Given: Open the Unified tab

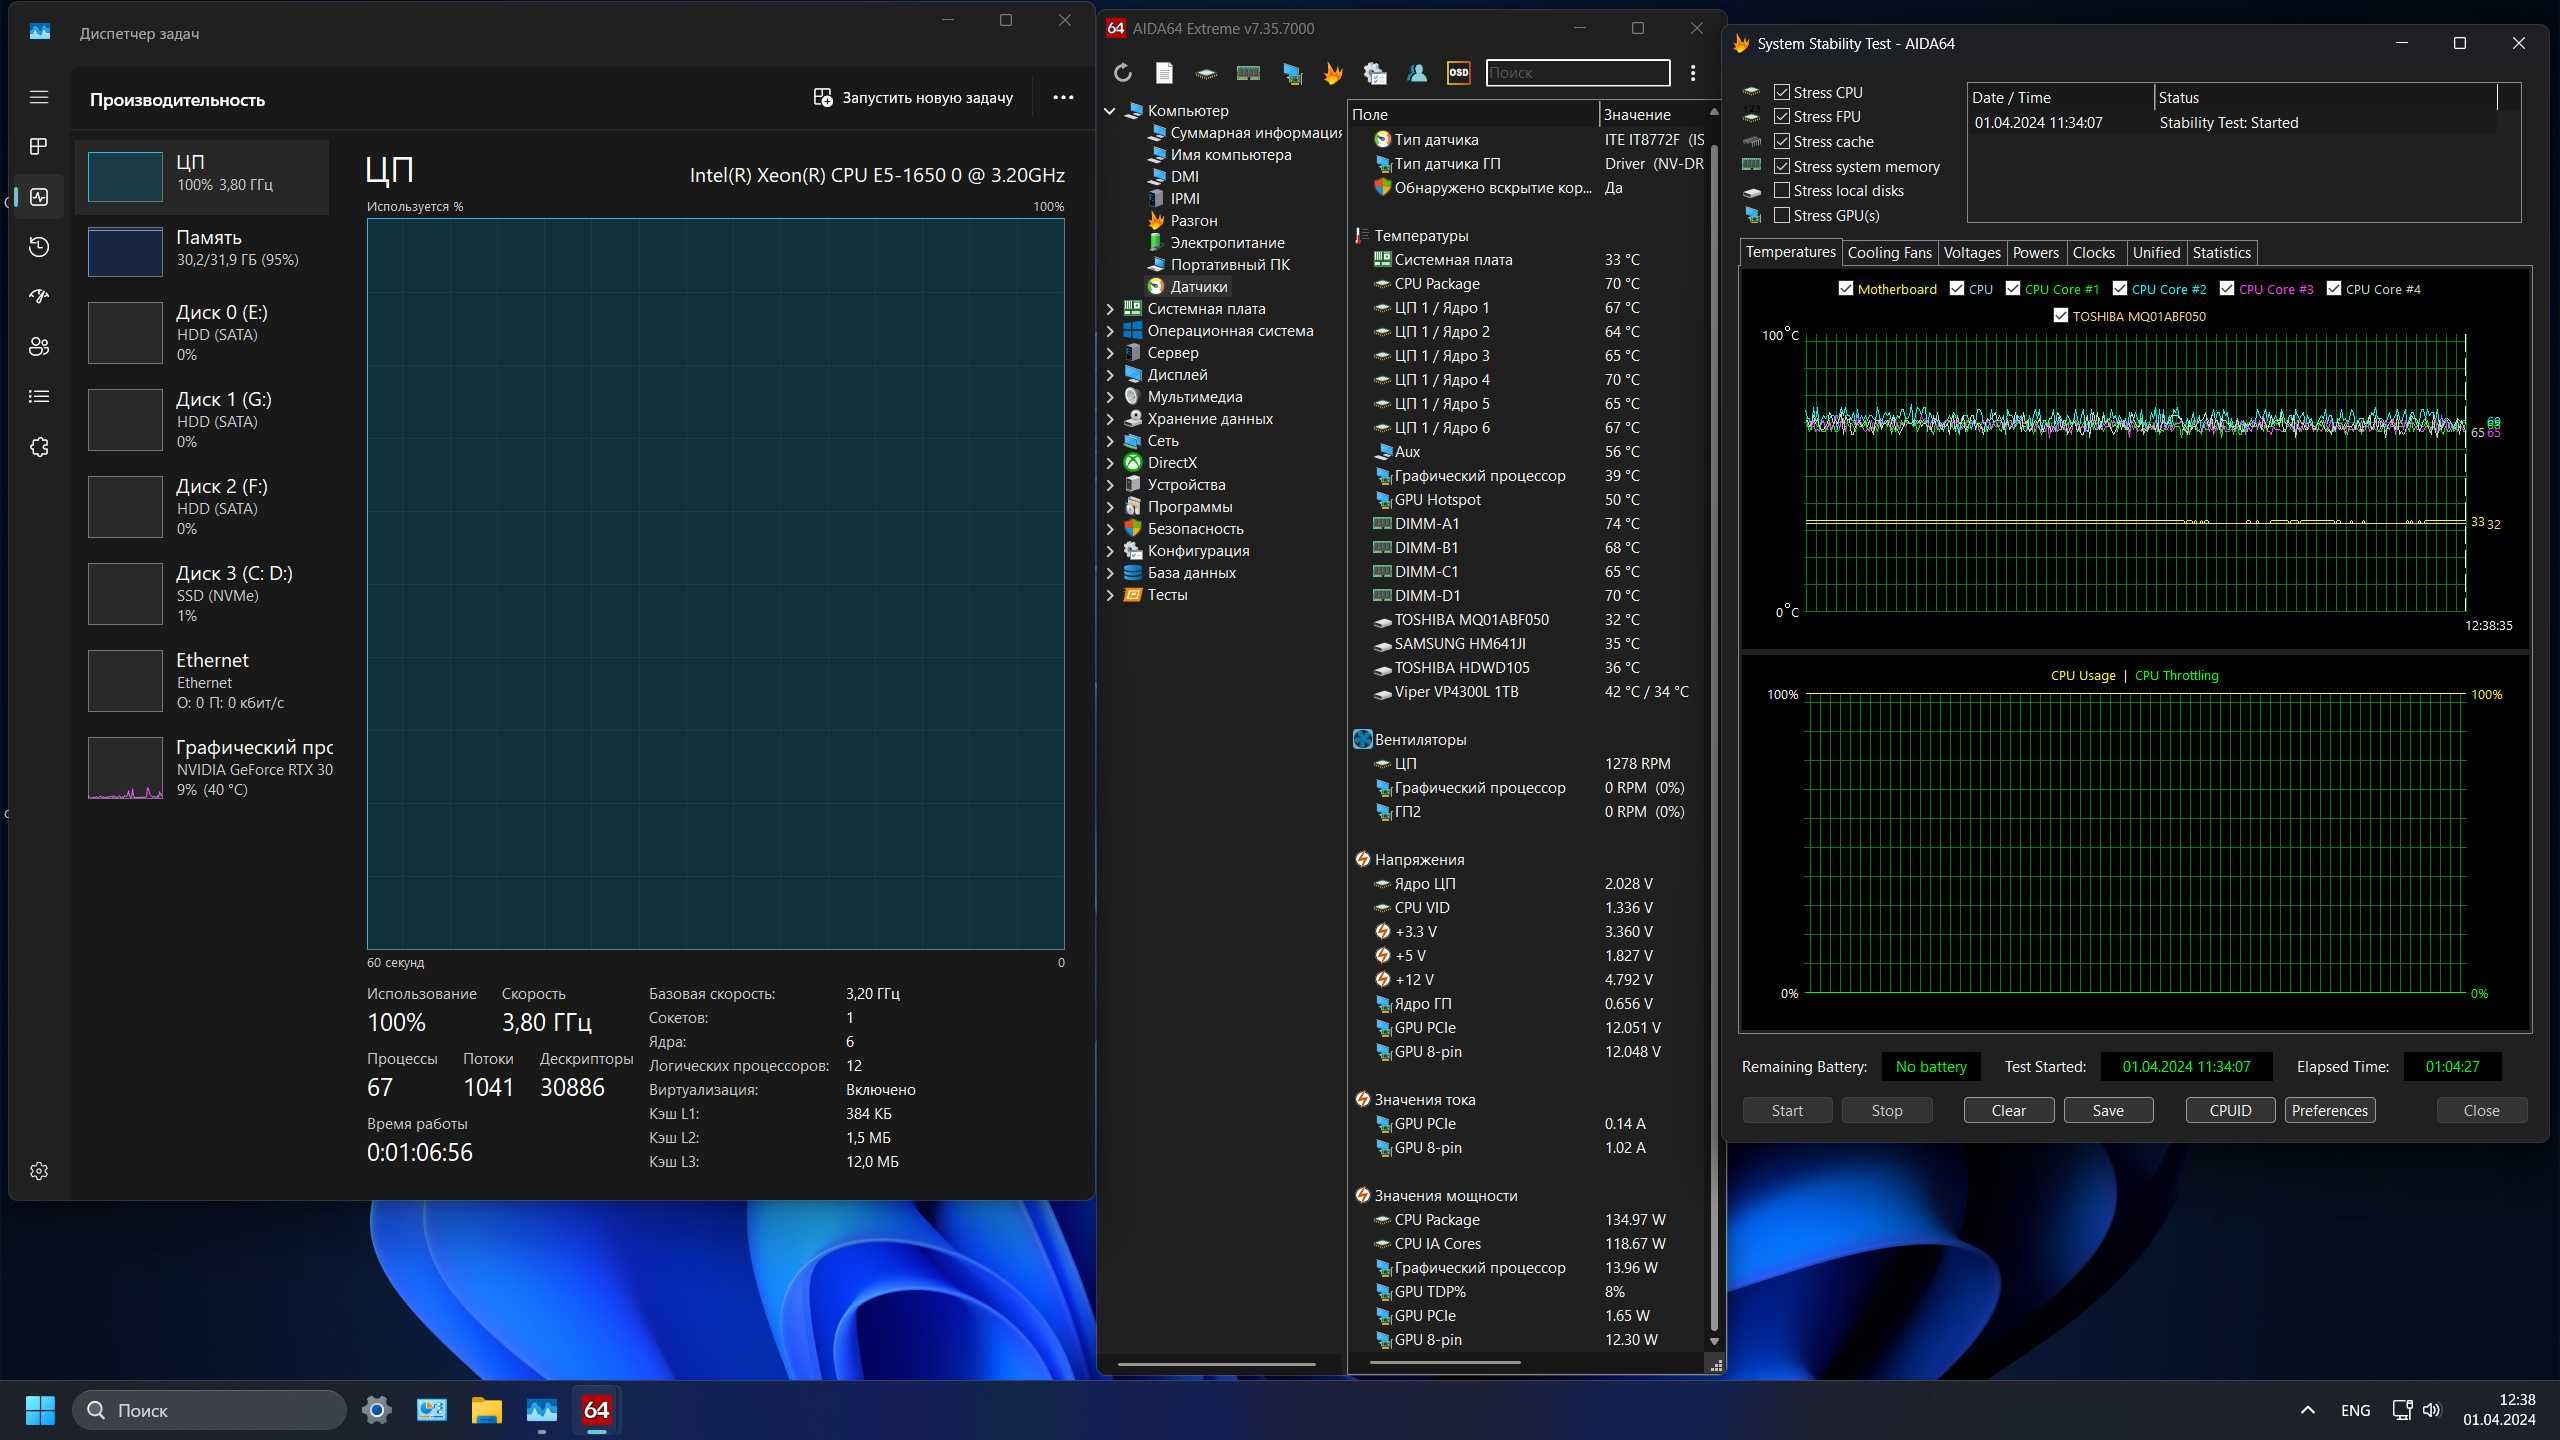Looking at the screenshot, I should (x=2156, y=253).
